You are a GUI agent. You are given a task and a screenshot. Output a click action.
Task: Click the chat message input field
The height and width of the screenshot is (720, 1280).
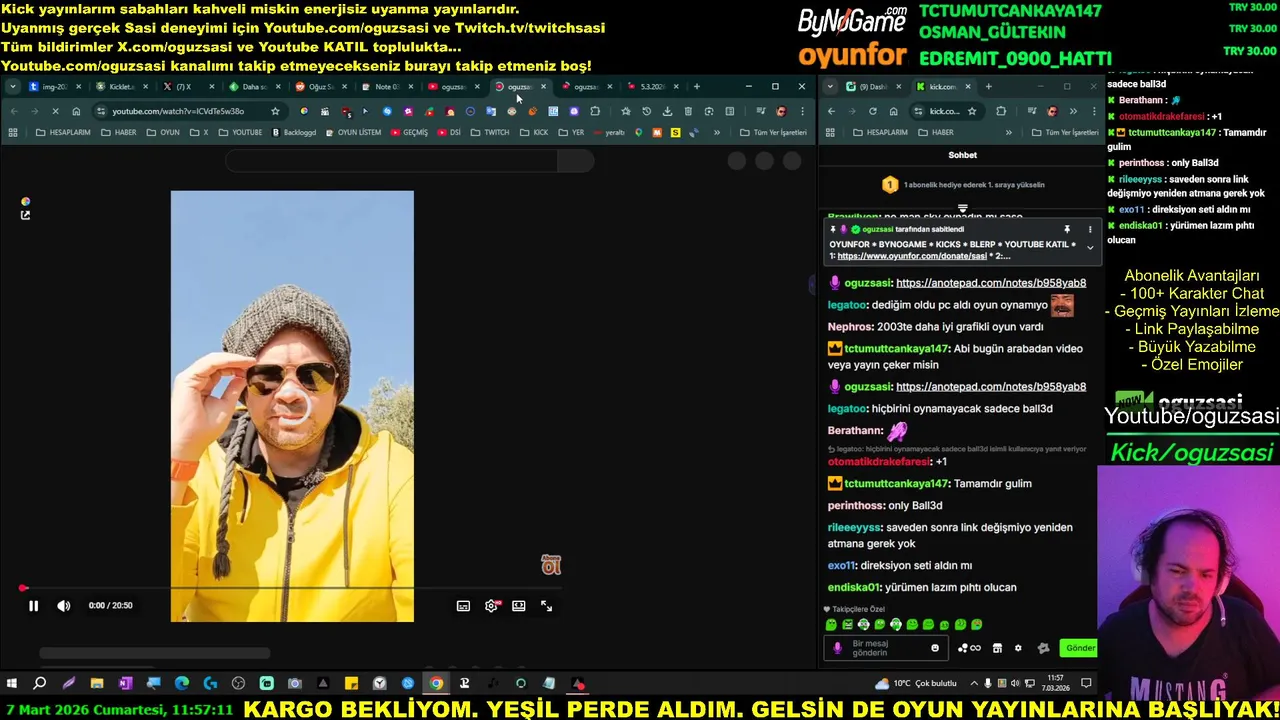tap(888, 648)
